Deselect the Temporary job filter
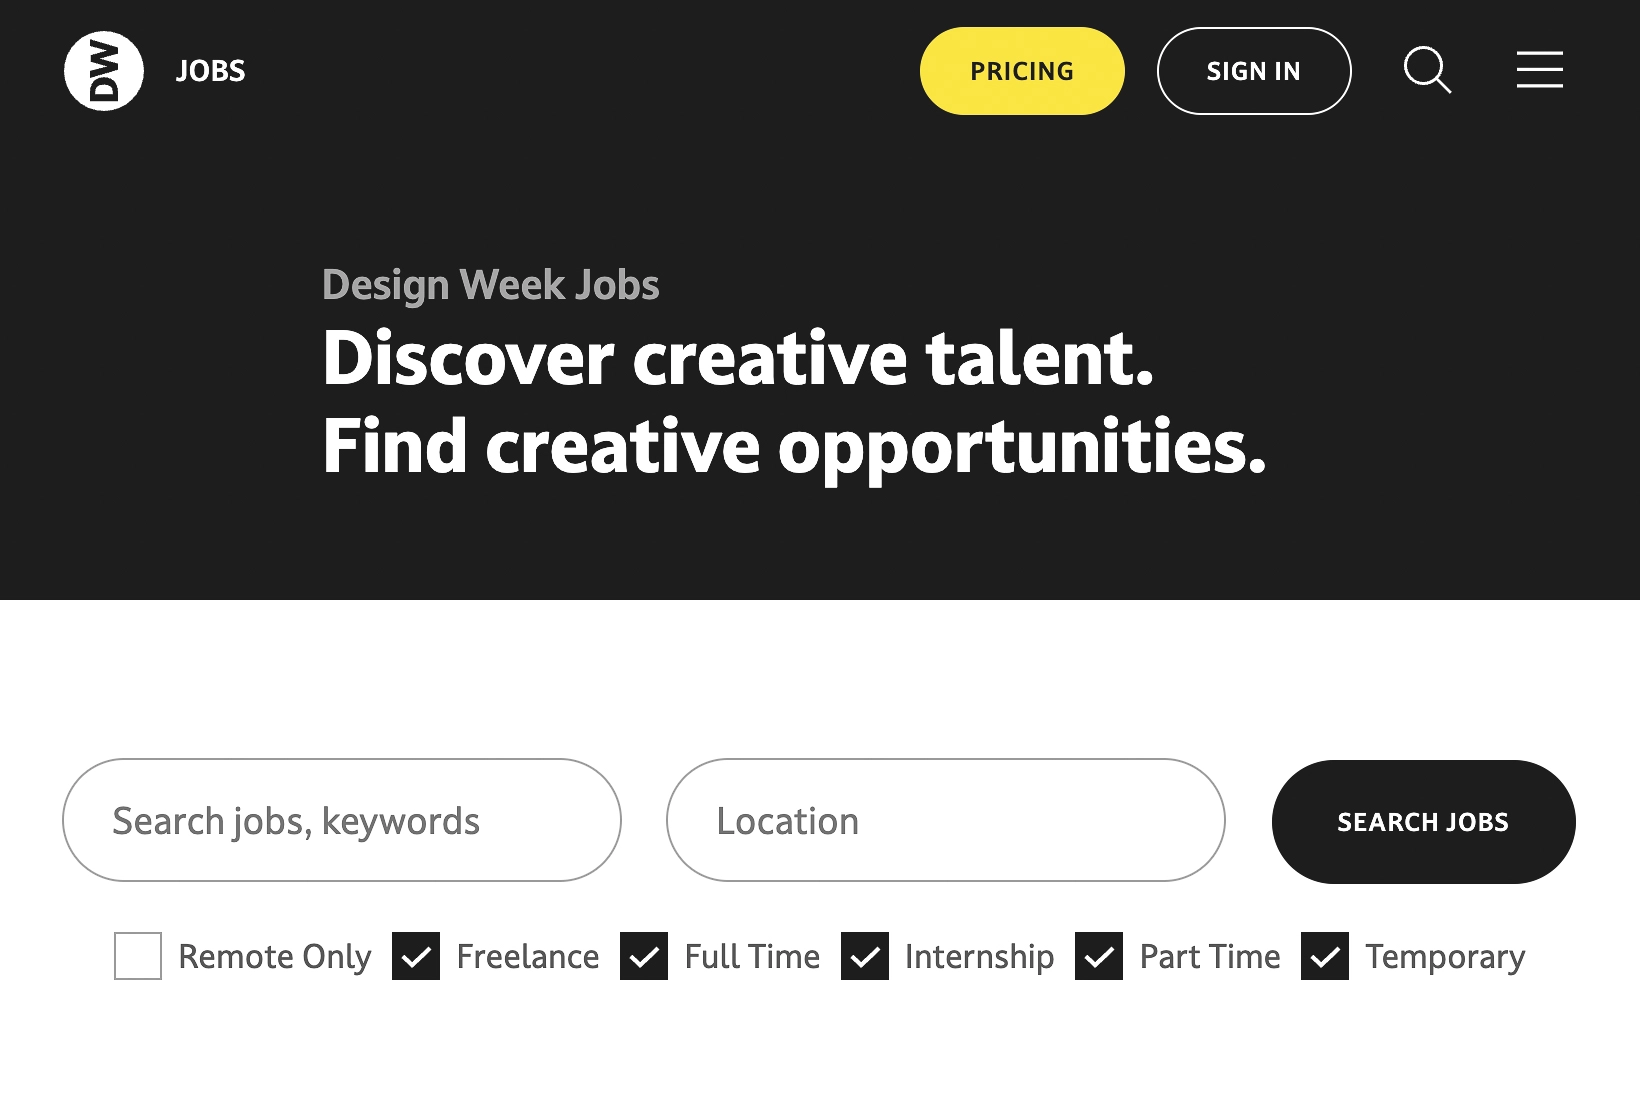This screenshot has width=1640, height=1093. [x=1326, y=956]
